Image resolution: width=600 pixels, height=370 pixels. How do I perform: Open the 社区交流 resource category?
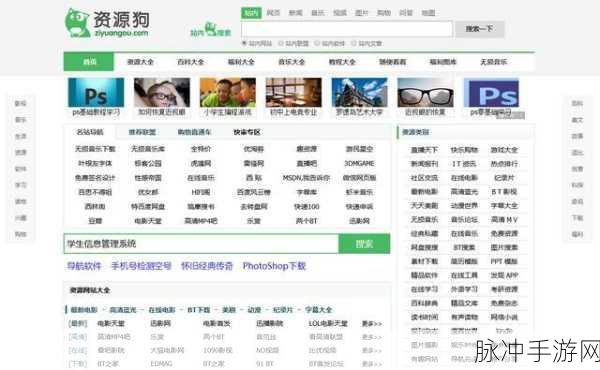pos(424,178)
